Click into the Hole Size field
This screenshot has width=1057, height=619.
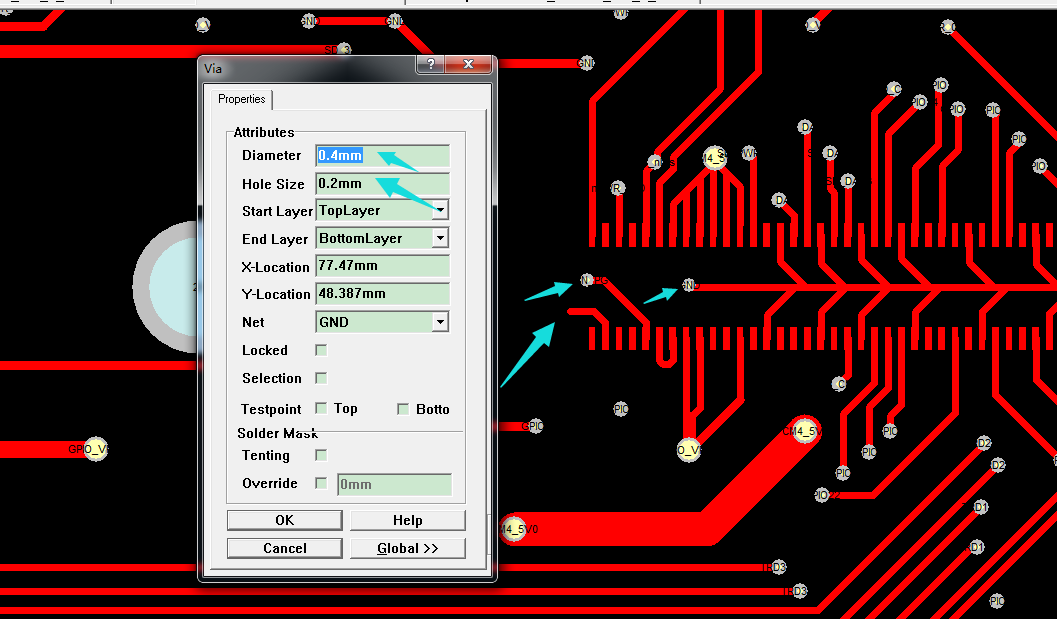pyautogui.click(x=382, y=184)
